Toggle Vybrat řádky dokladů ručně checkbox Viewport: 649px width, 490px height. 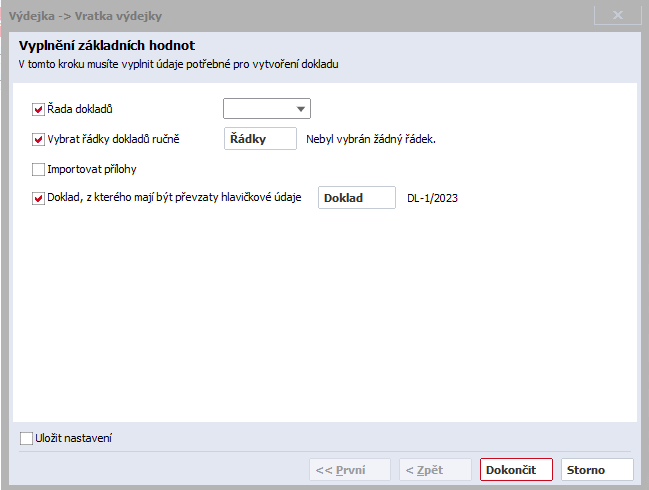[38, 139]
